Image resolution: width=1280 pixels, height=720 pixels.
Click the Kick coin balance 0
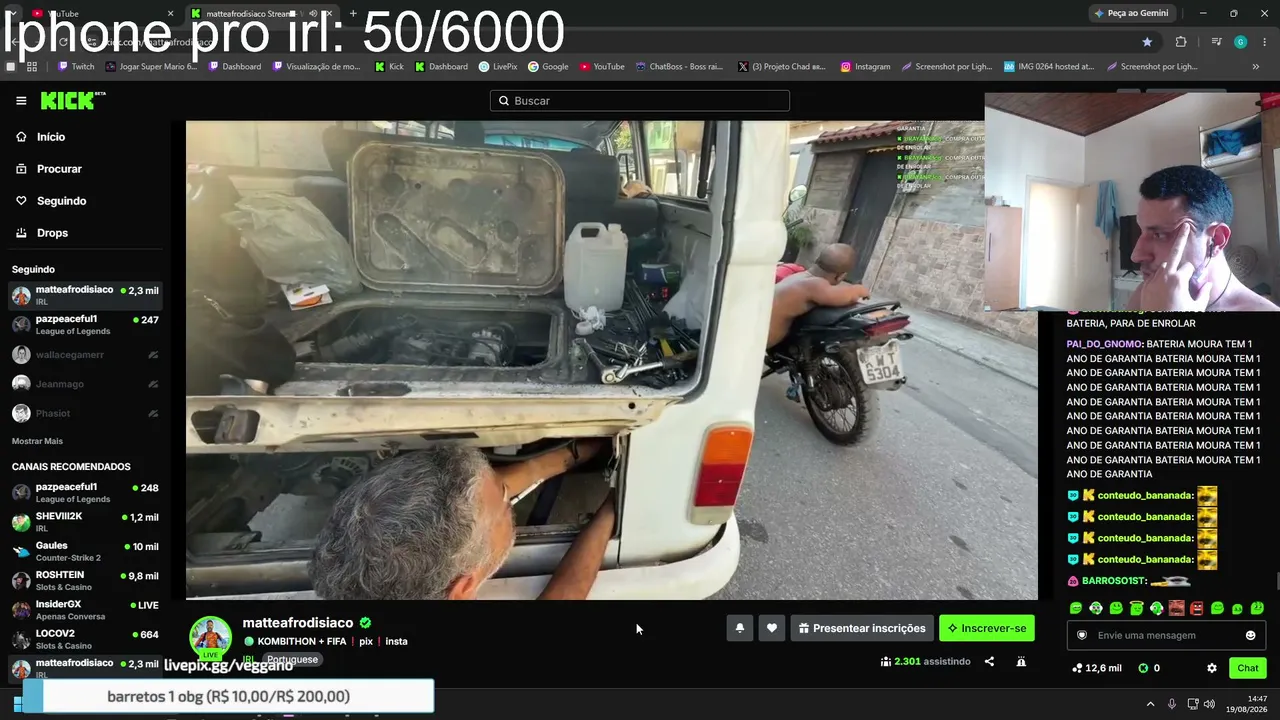(1149, 668)
